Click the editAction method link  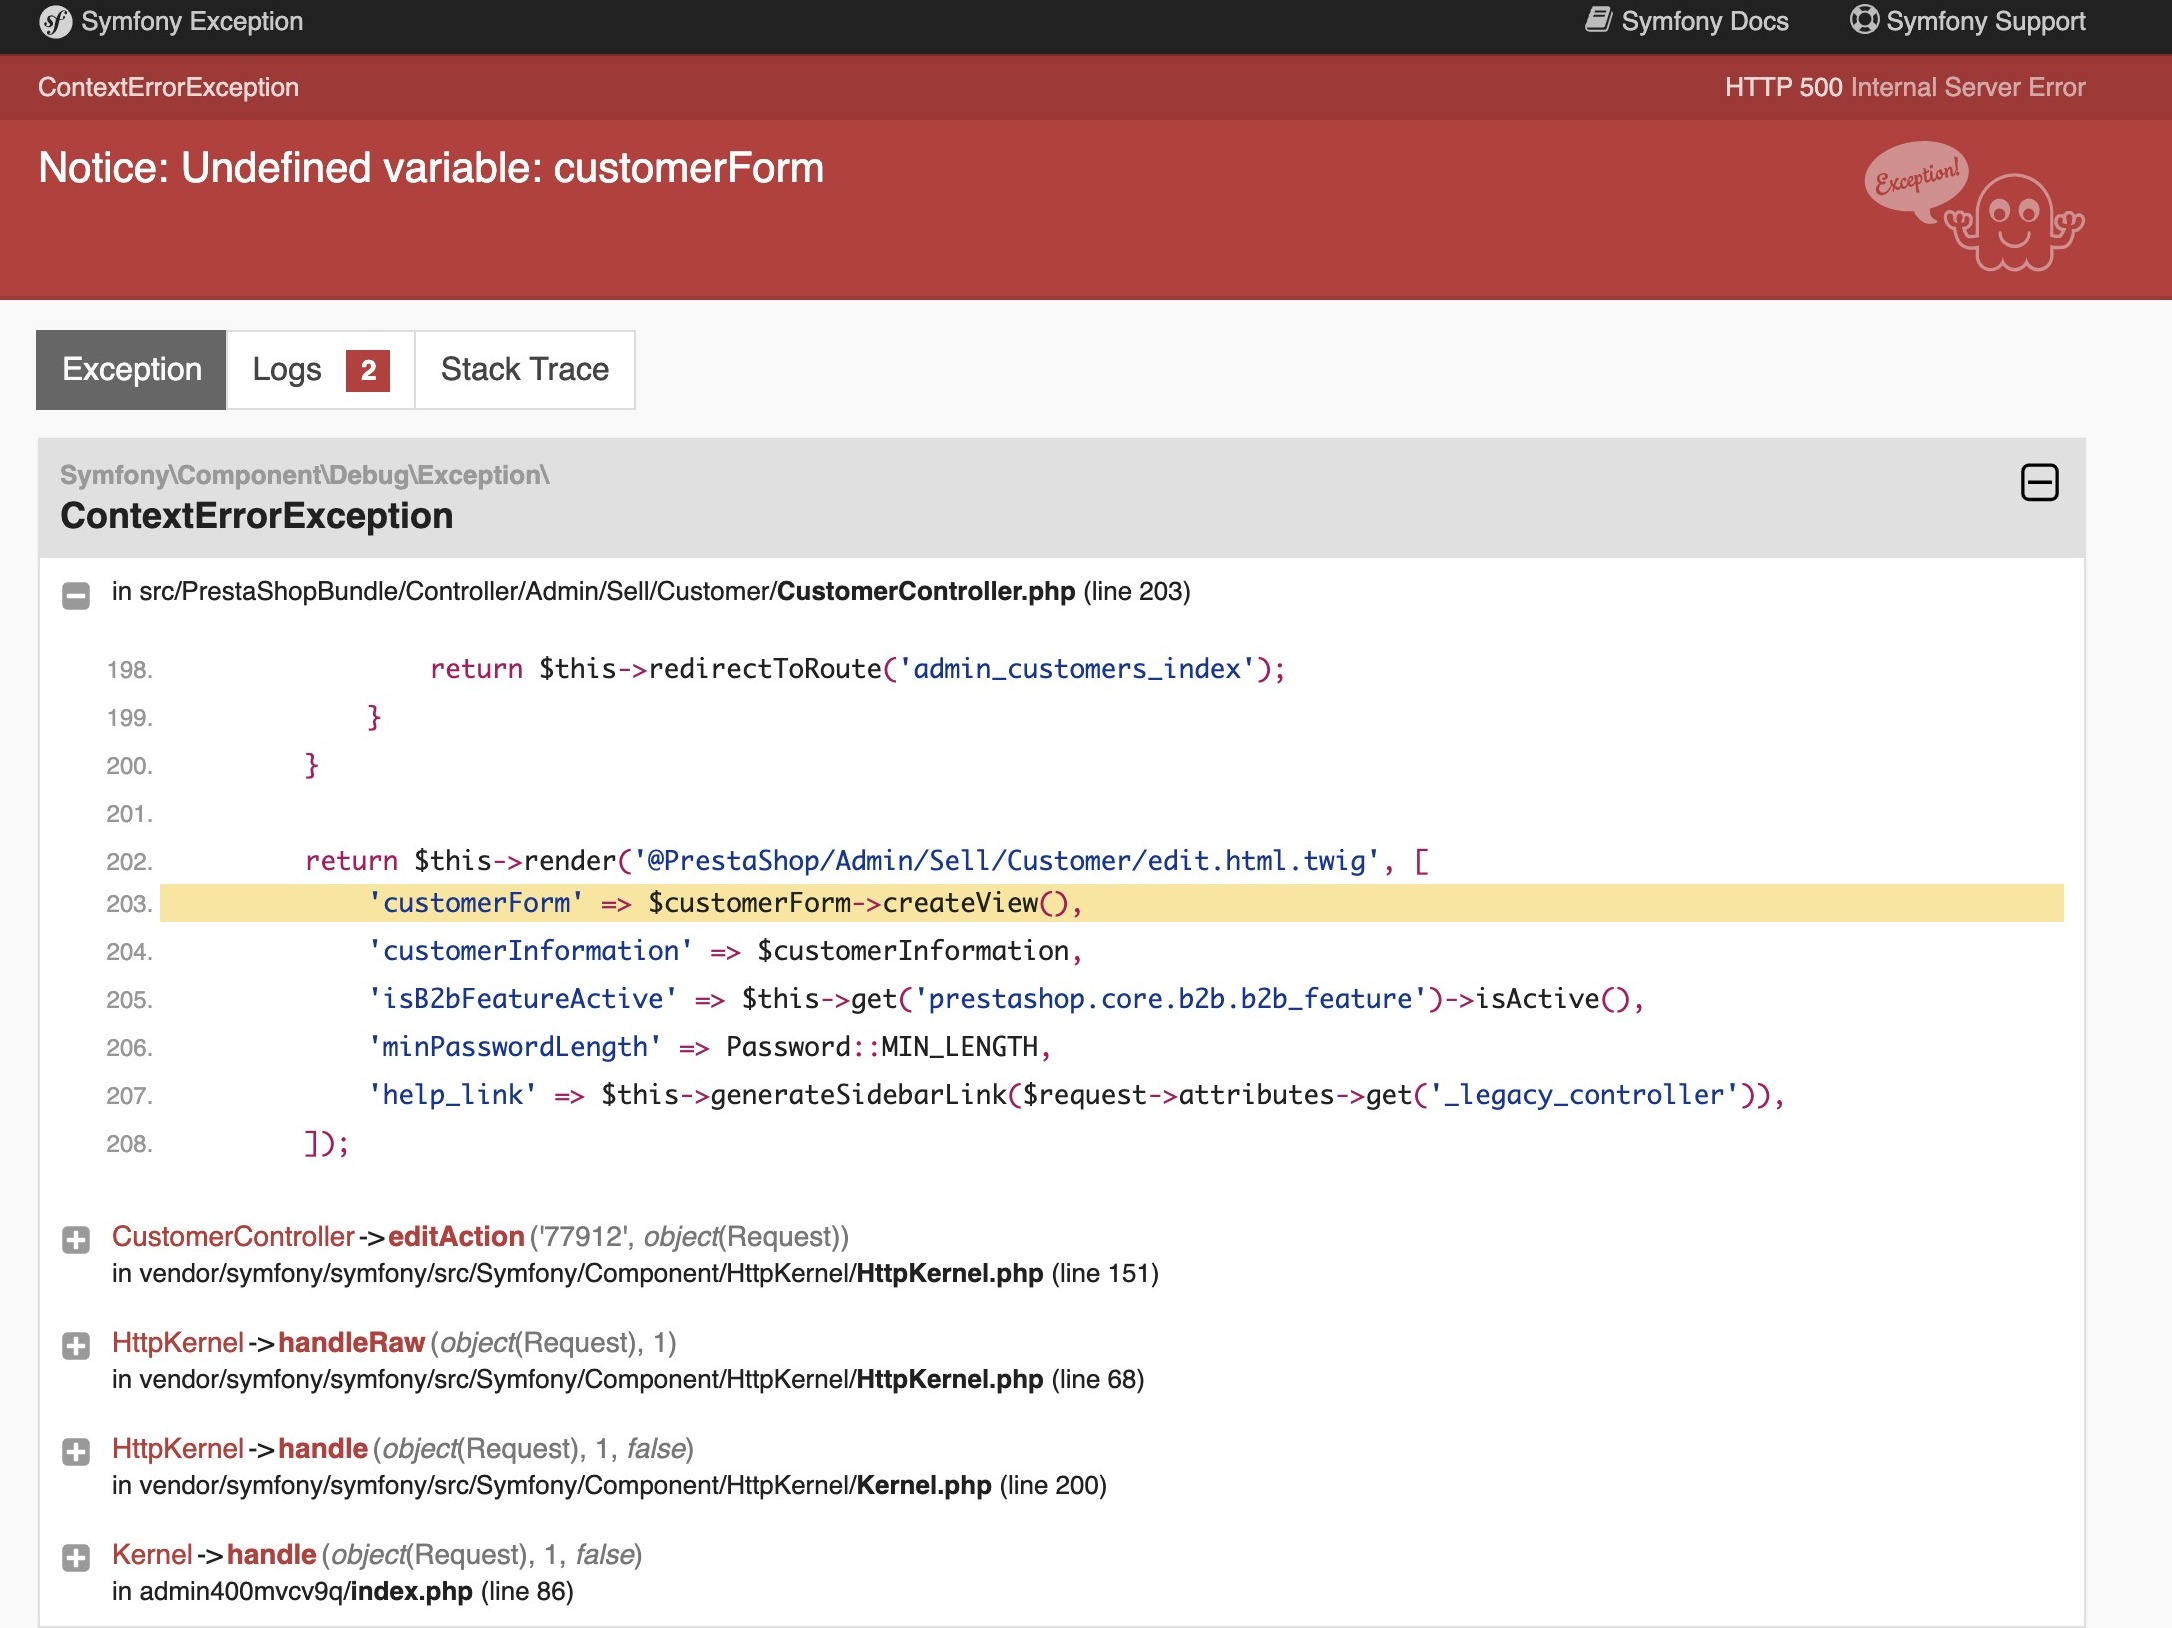coord(456,1237)
